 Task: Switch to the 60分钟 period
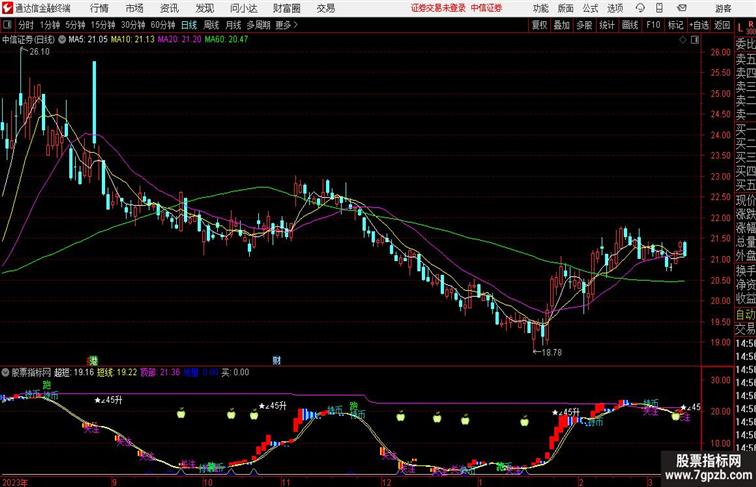[162, 25]
